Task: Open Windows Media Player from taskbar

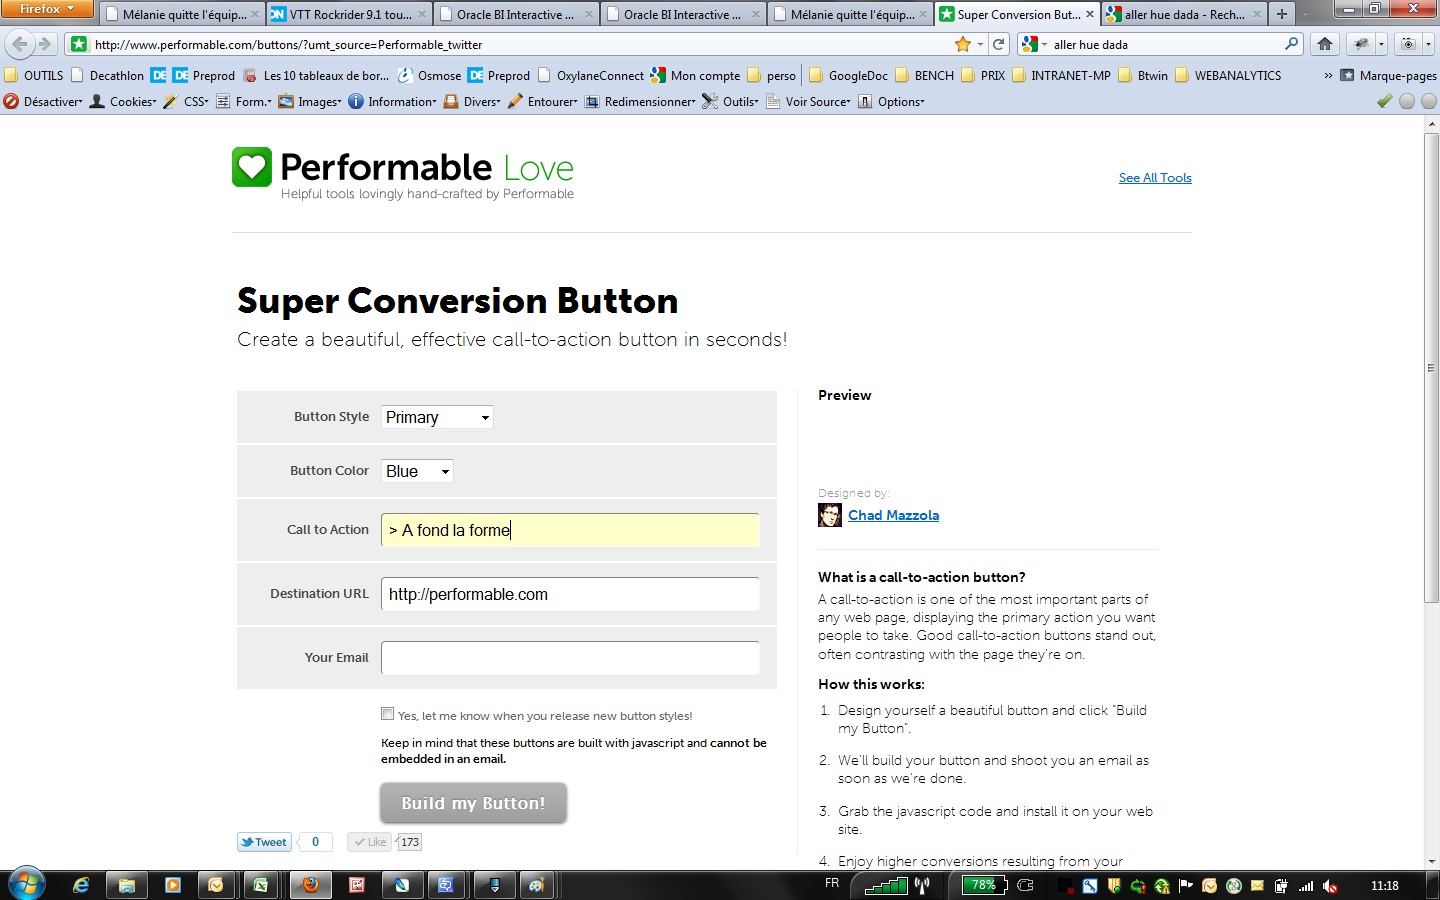Action: coord(172,885)
